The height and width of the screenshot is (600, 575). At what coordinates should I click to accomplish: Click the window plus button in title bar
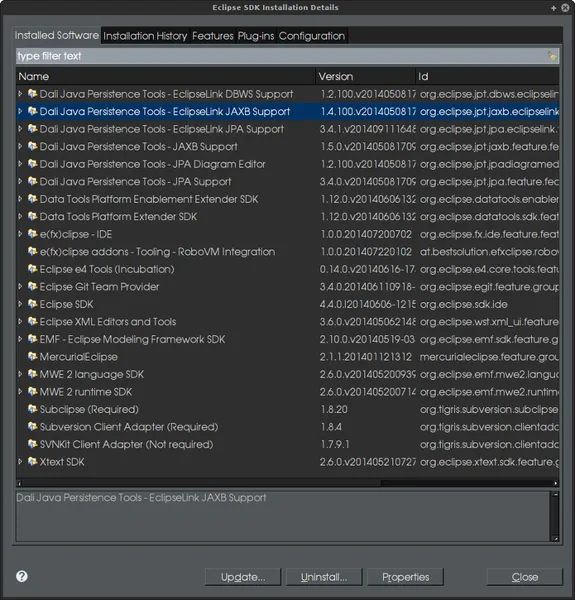[x=554, y=8]
